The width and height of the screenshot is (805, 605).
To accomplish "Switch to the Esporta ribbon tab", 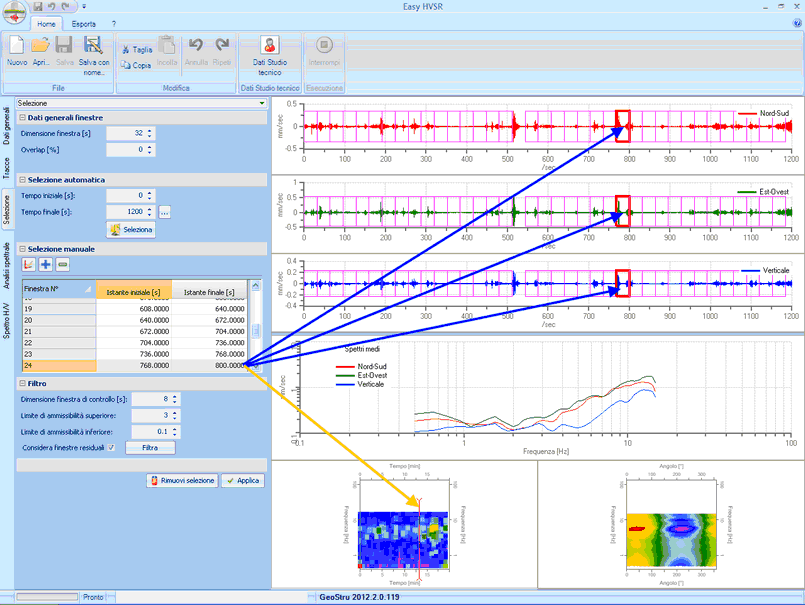I will 84,24.
